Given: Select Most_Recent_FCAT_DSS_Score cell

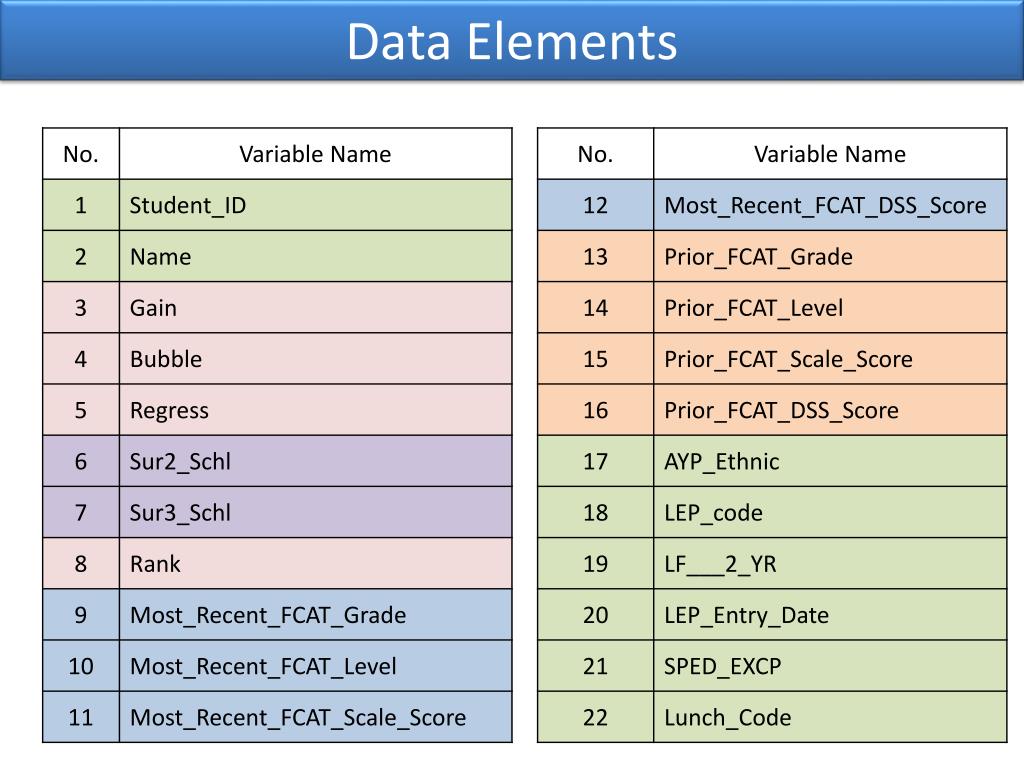Looking at the screenshot, I should (830, 205).
